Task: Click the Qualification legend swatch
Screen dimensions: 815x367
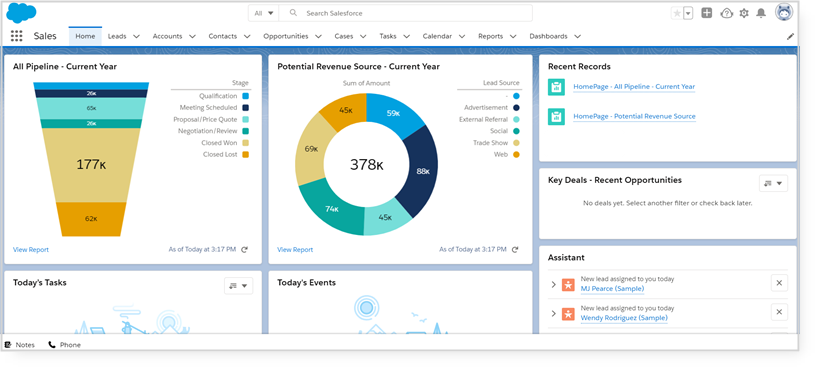Action: click(245, 96)
